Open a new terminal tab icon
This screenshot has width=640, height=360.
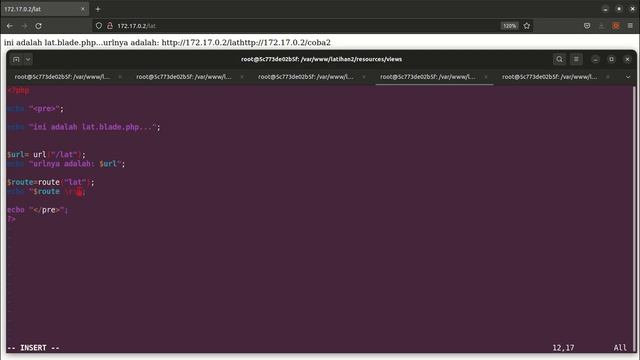coord(16,60)
